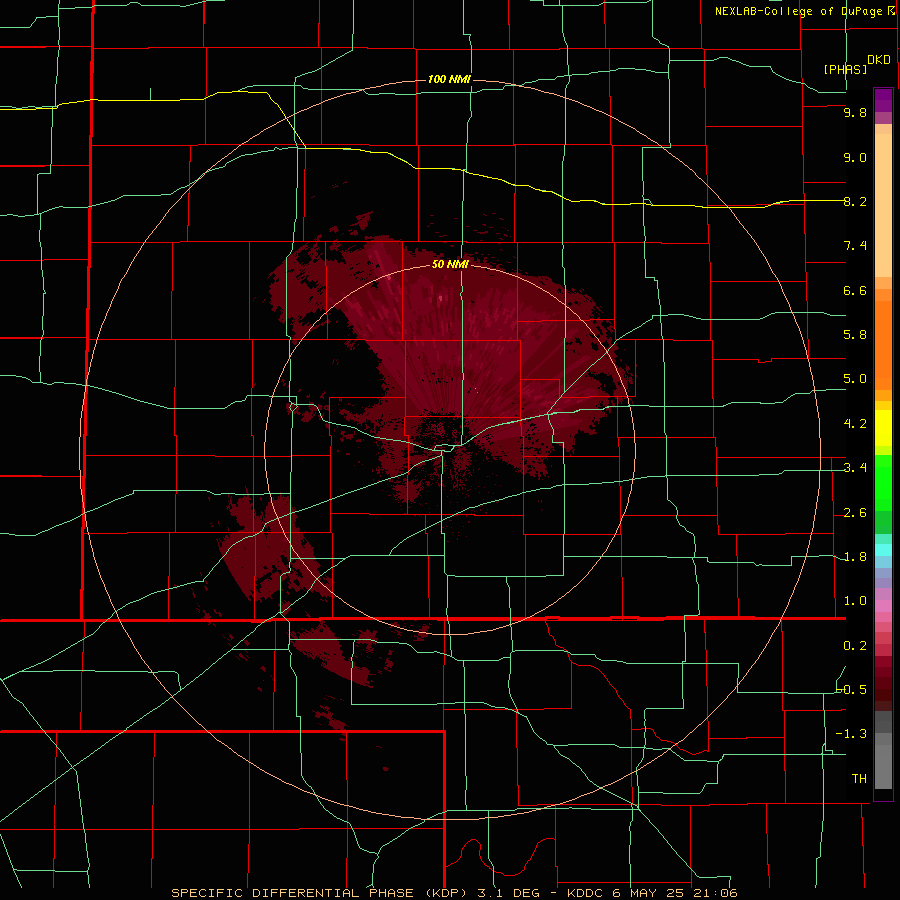Viewport: 900px width, 900px height.
Task: Select the yellow segment of the color bar
Action: (x=883, y=428)
